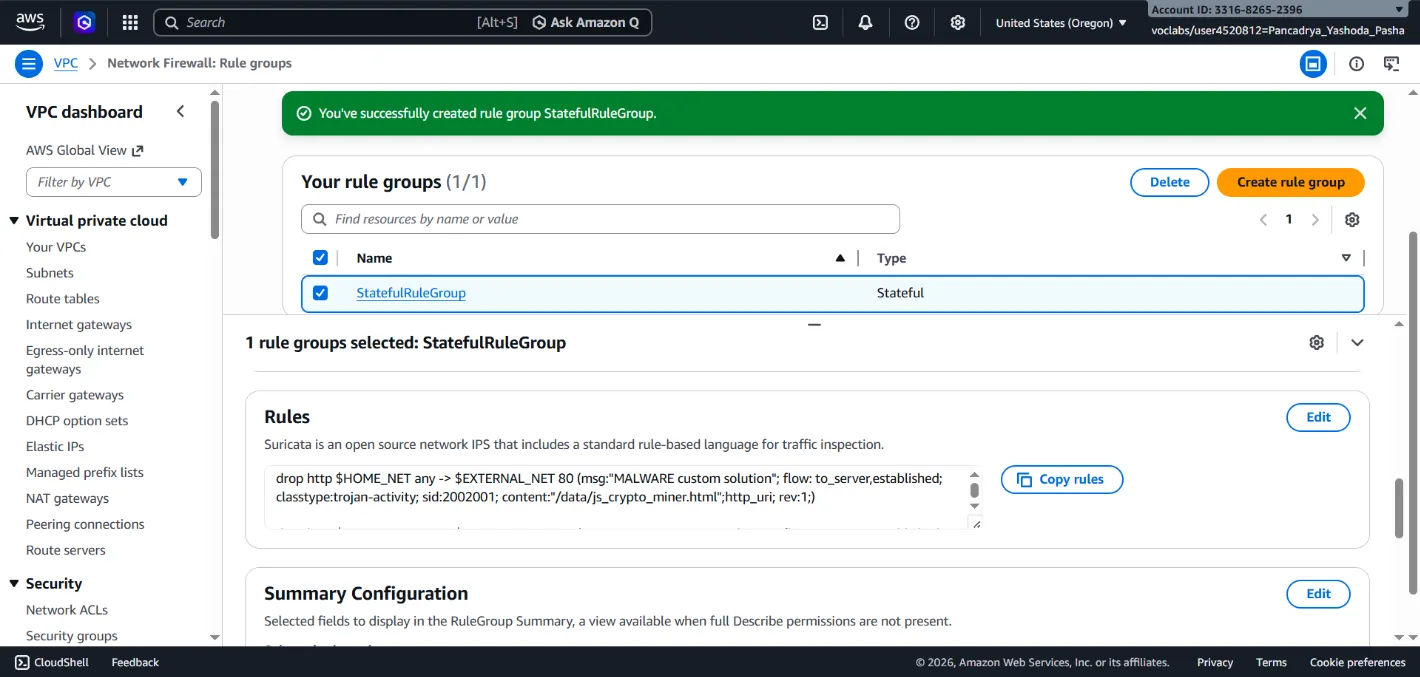The width and height of the screenshot is (1420, 677).
Task: Click the Ask Amazon Q button
Action: [588, 22]
